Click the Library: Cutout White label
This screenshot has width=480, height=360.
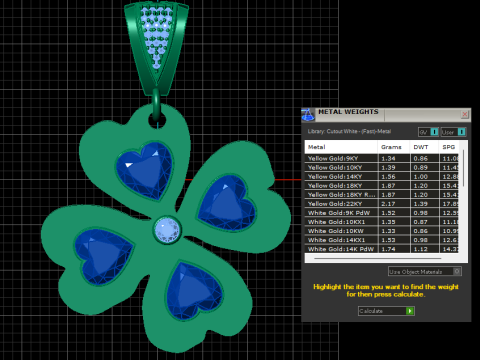pyautogui.click(x=349, y=131)
